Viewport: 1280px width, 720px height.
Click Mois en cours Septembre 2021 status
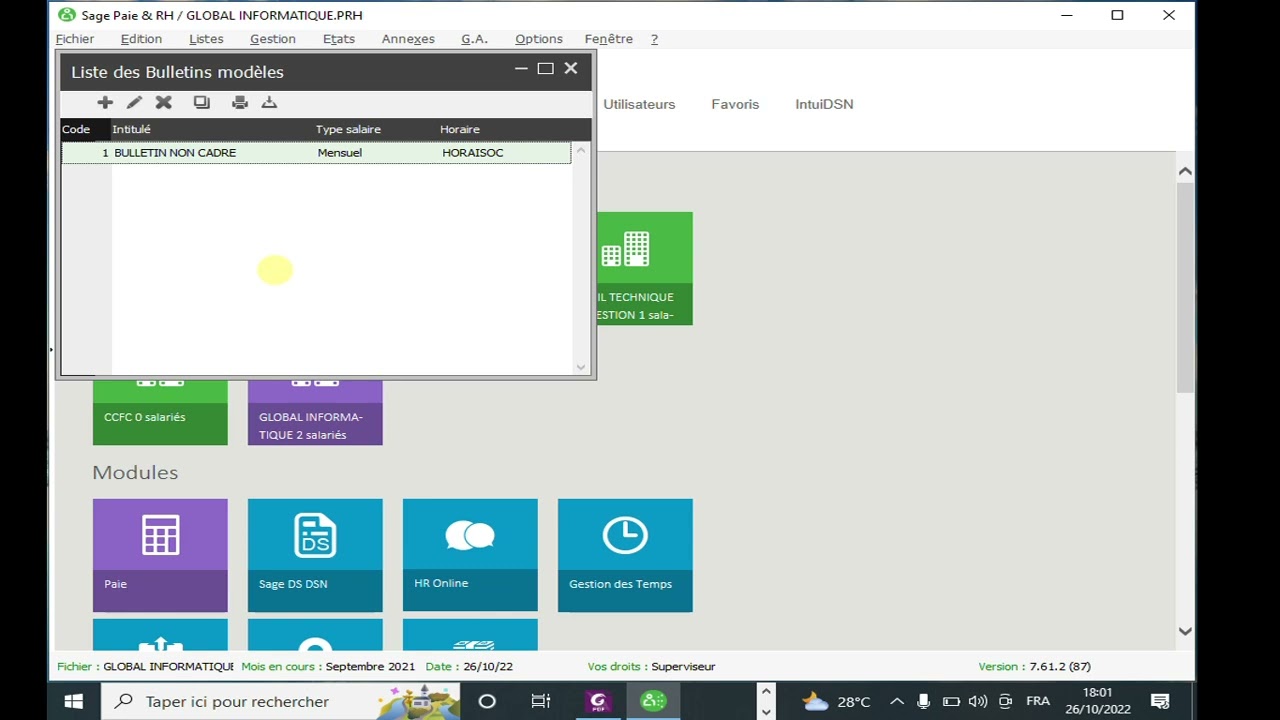[x=328, y=666]
